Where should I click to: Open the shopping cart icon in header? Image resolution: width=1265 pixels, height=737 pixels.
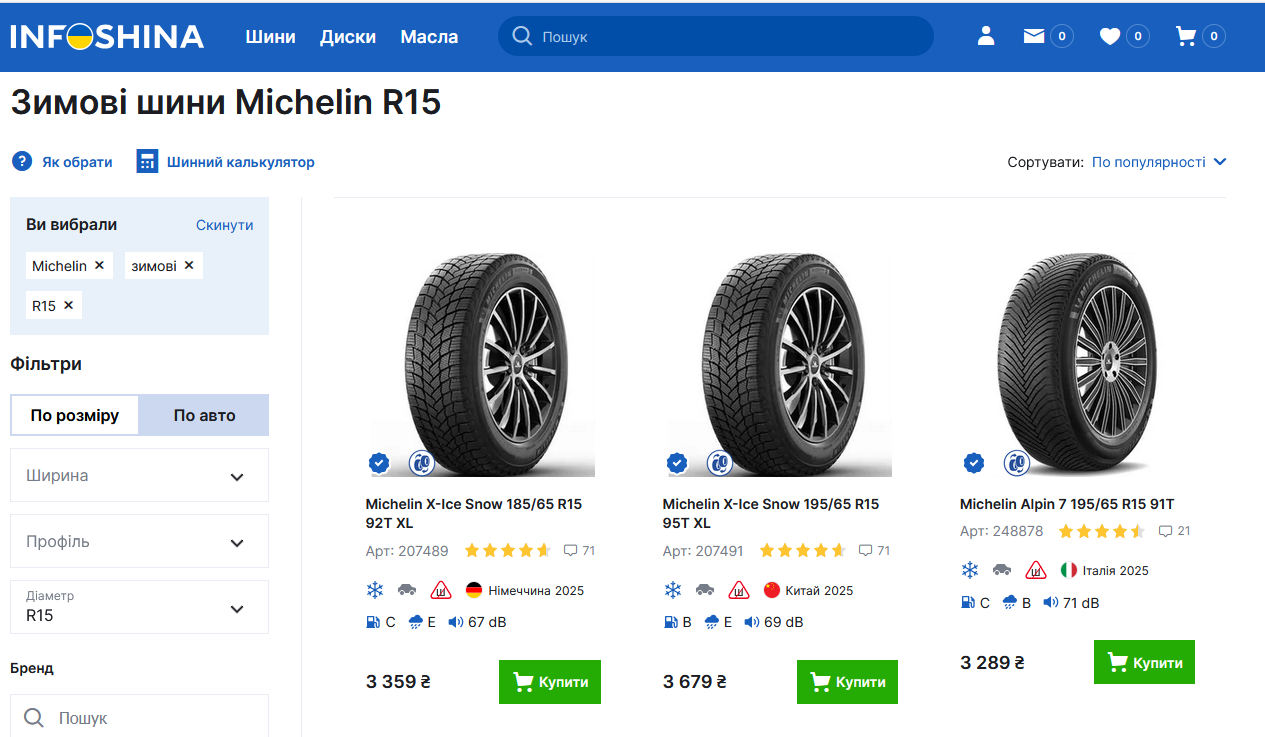[1186, 36]
